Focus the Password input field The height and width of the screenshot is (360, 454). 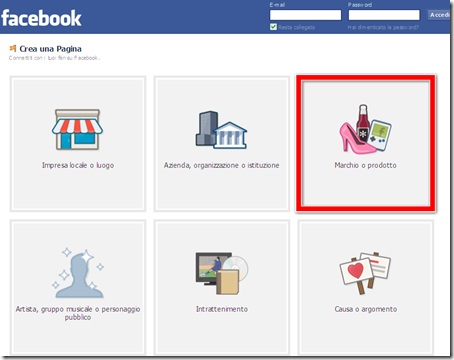[x=384, y=15]
